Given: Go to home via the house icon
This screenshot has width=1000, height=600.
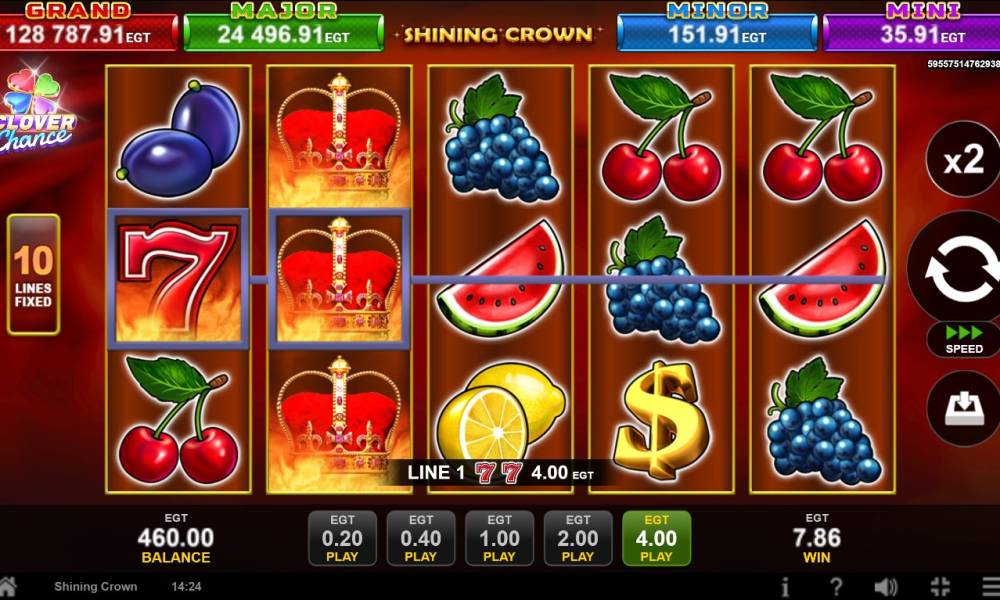Looking at the screenshot, I should pos(8,586).
